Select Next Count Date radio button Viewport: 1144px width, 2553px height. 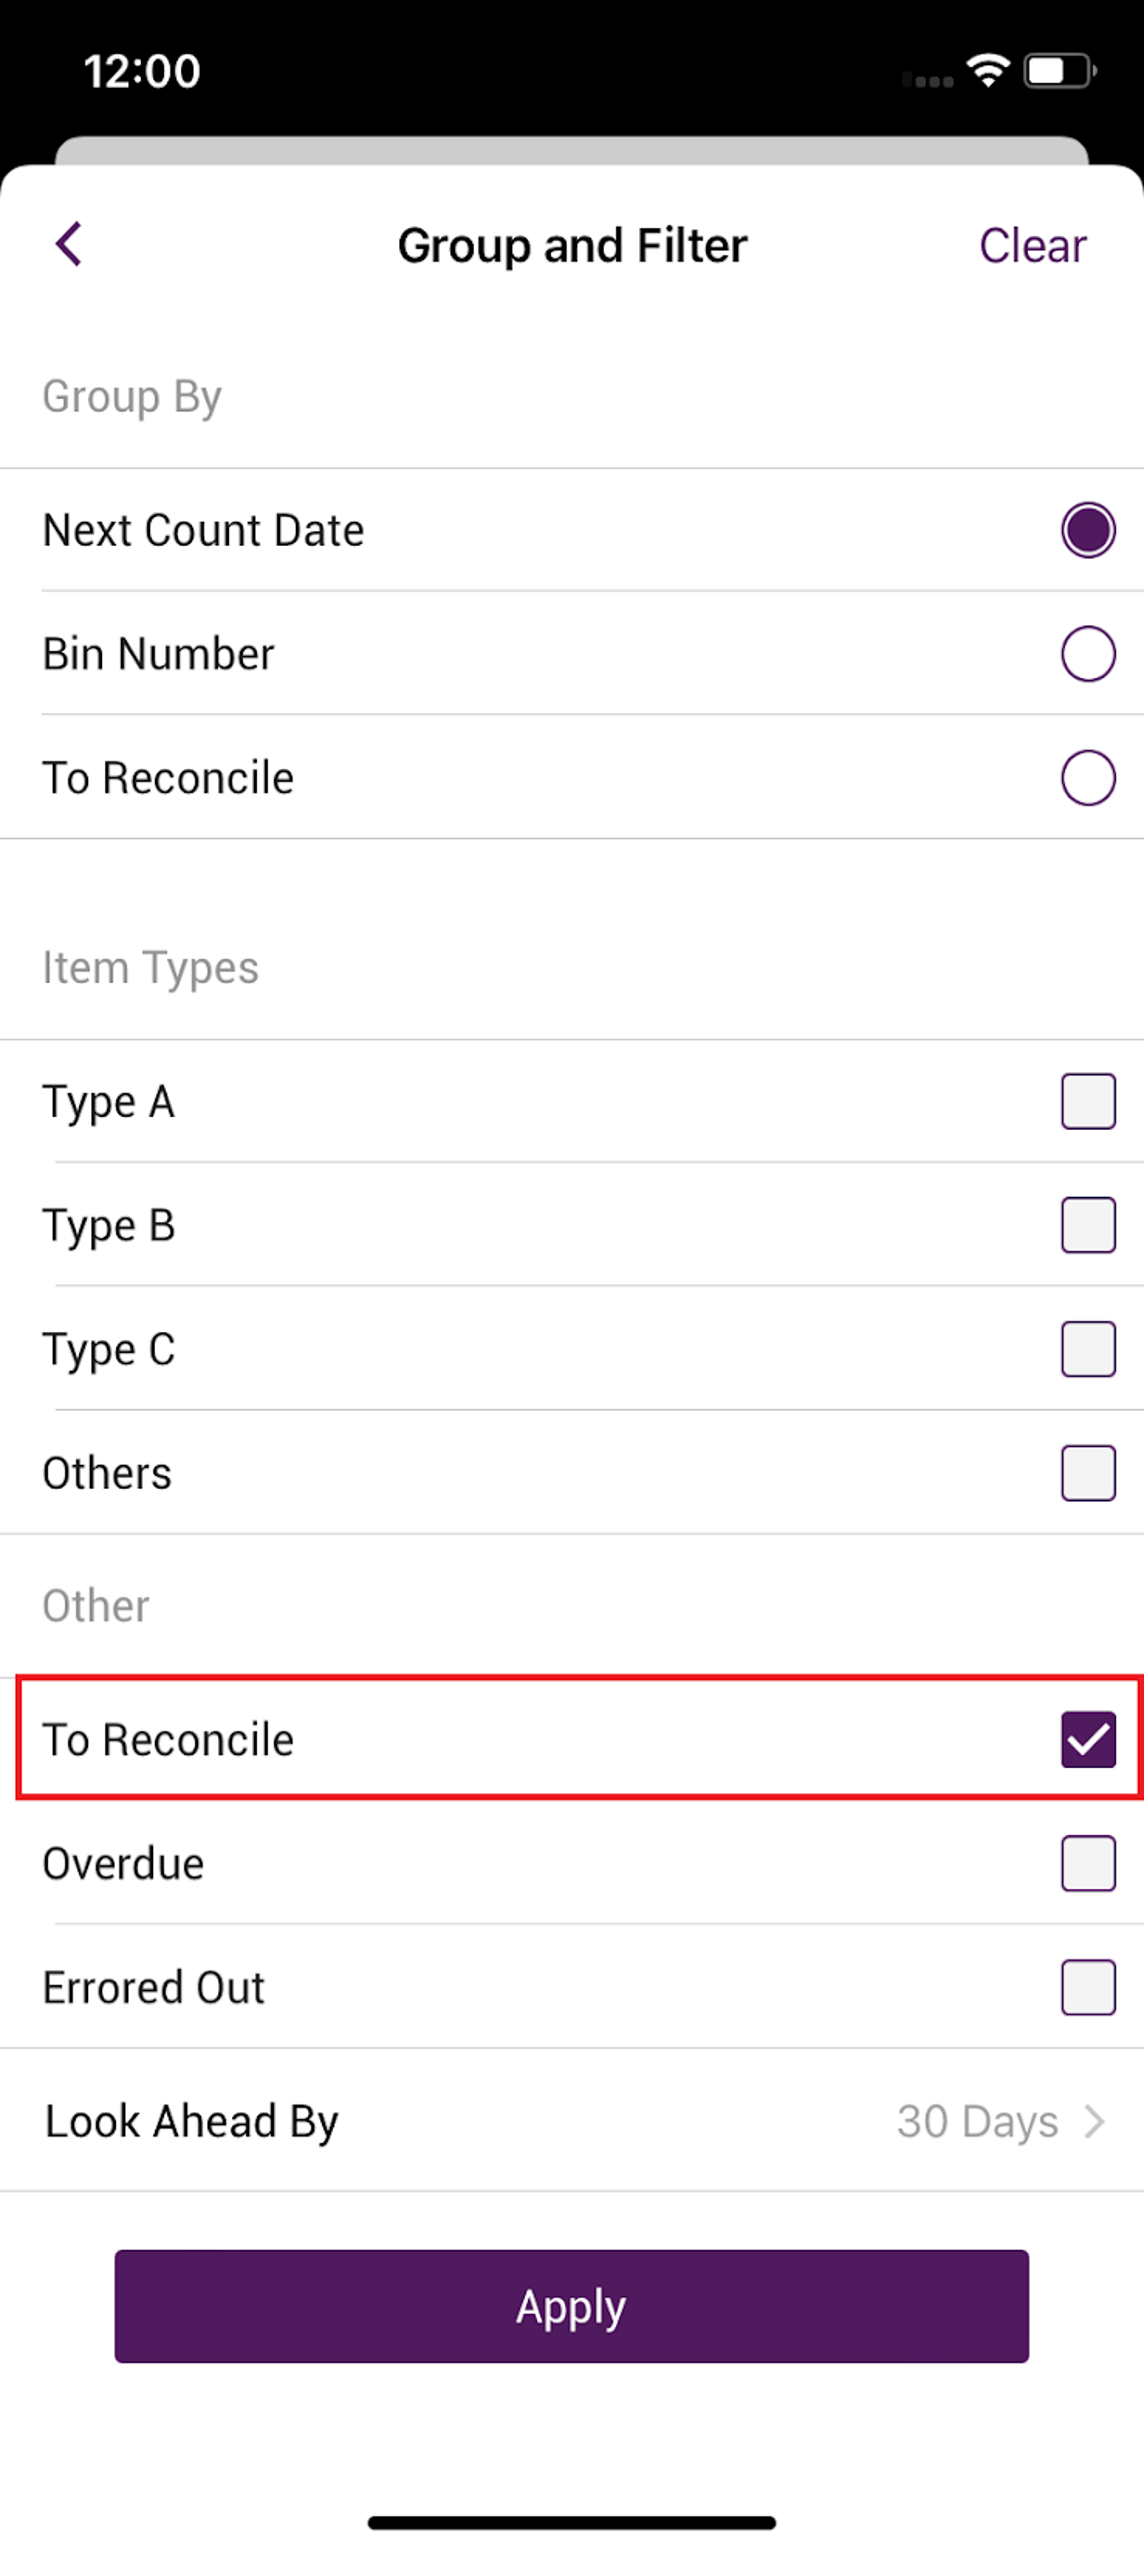(x=1088, y=530)
